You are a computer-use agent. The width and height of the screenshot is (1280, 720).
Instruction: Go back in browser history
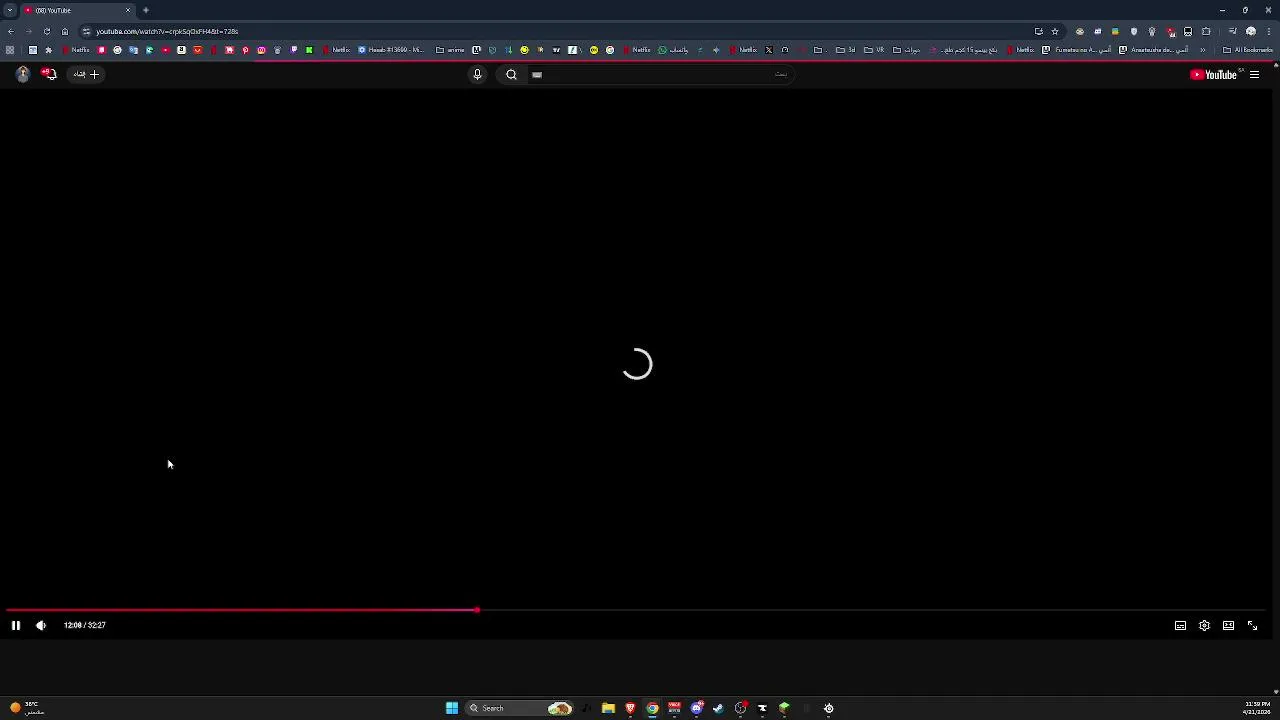(x=11, y=31)
